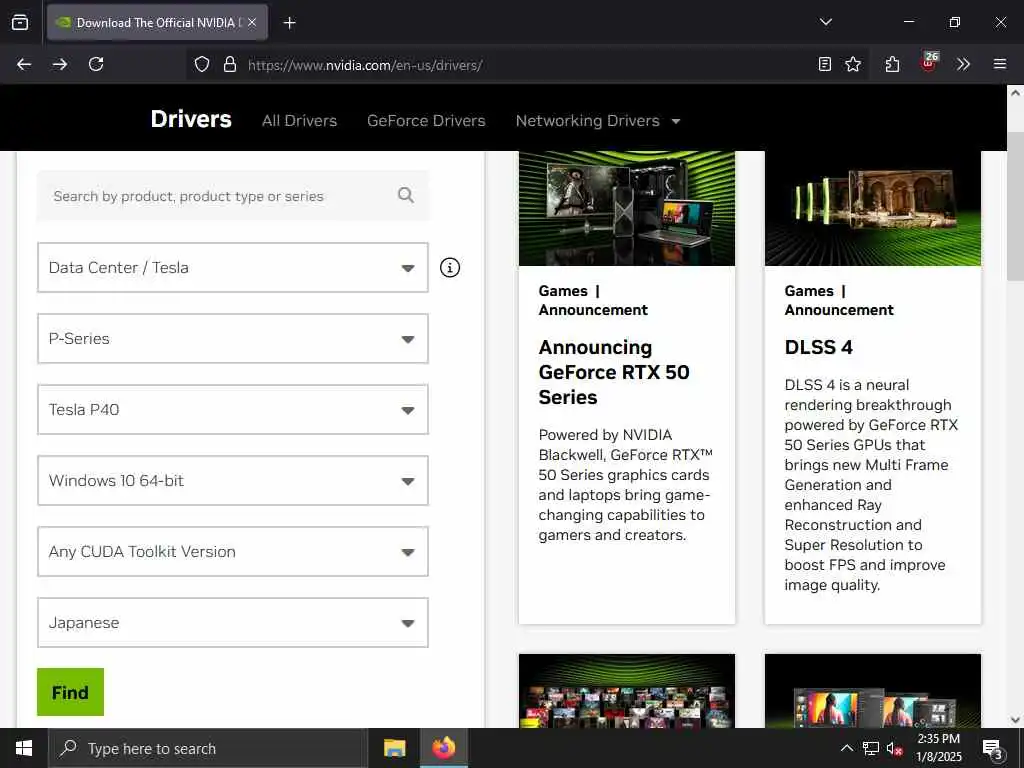Viewport: 1024px width, 768px height.
Task: Go forward to next page
Action: 60,64
